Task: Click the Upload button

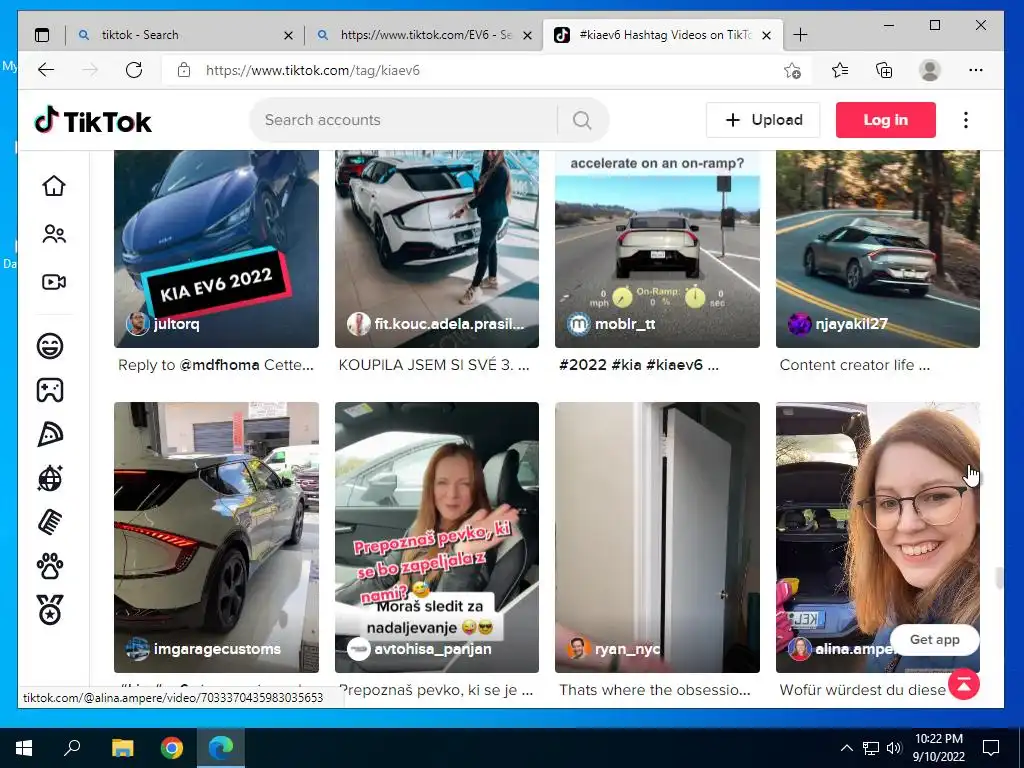Action: click(x=763, y=120)
